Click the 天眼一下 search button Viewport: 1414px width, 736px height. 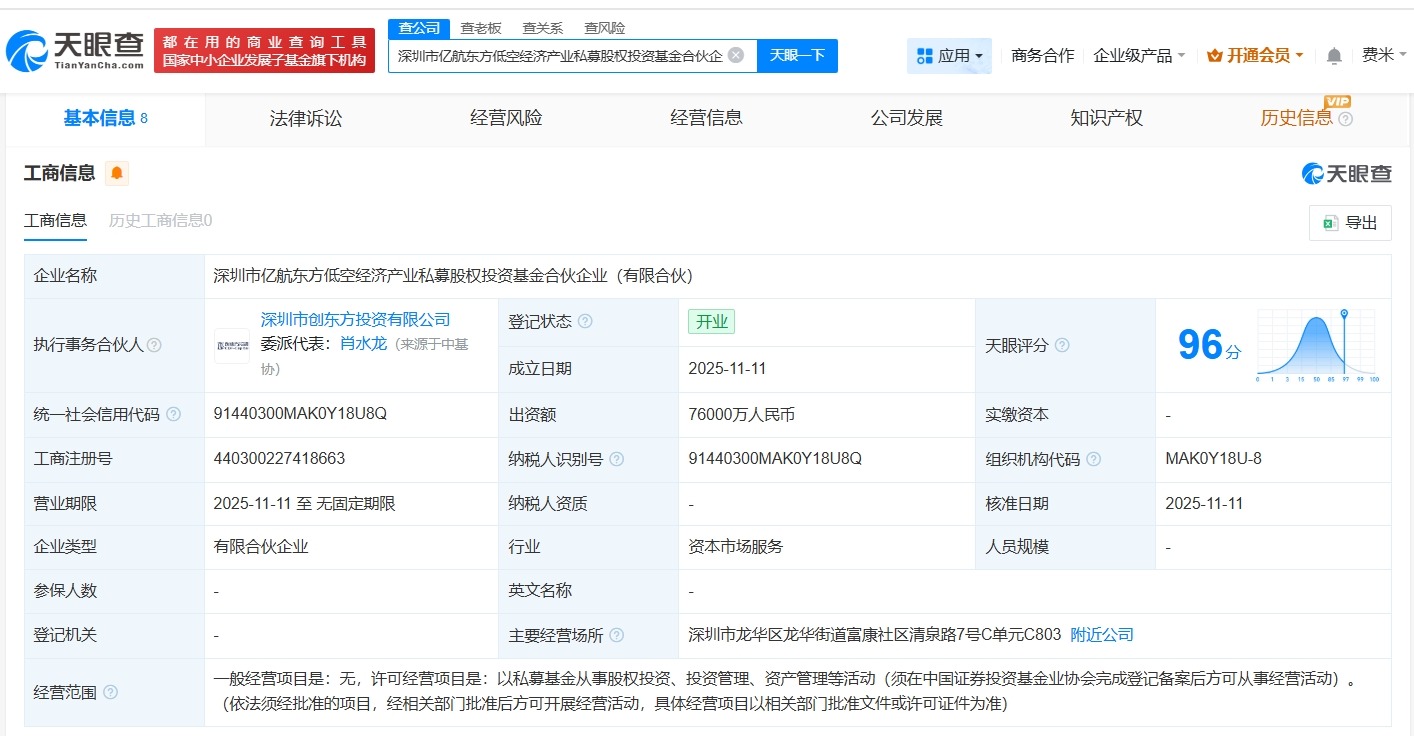[x=799, y=56]
